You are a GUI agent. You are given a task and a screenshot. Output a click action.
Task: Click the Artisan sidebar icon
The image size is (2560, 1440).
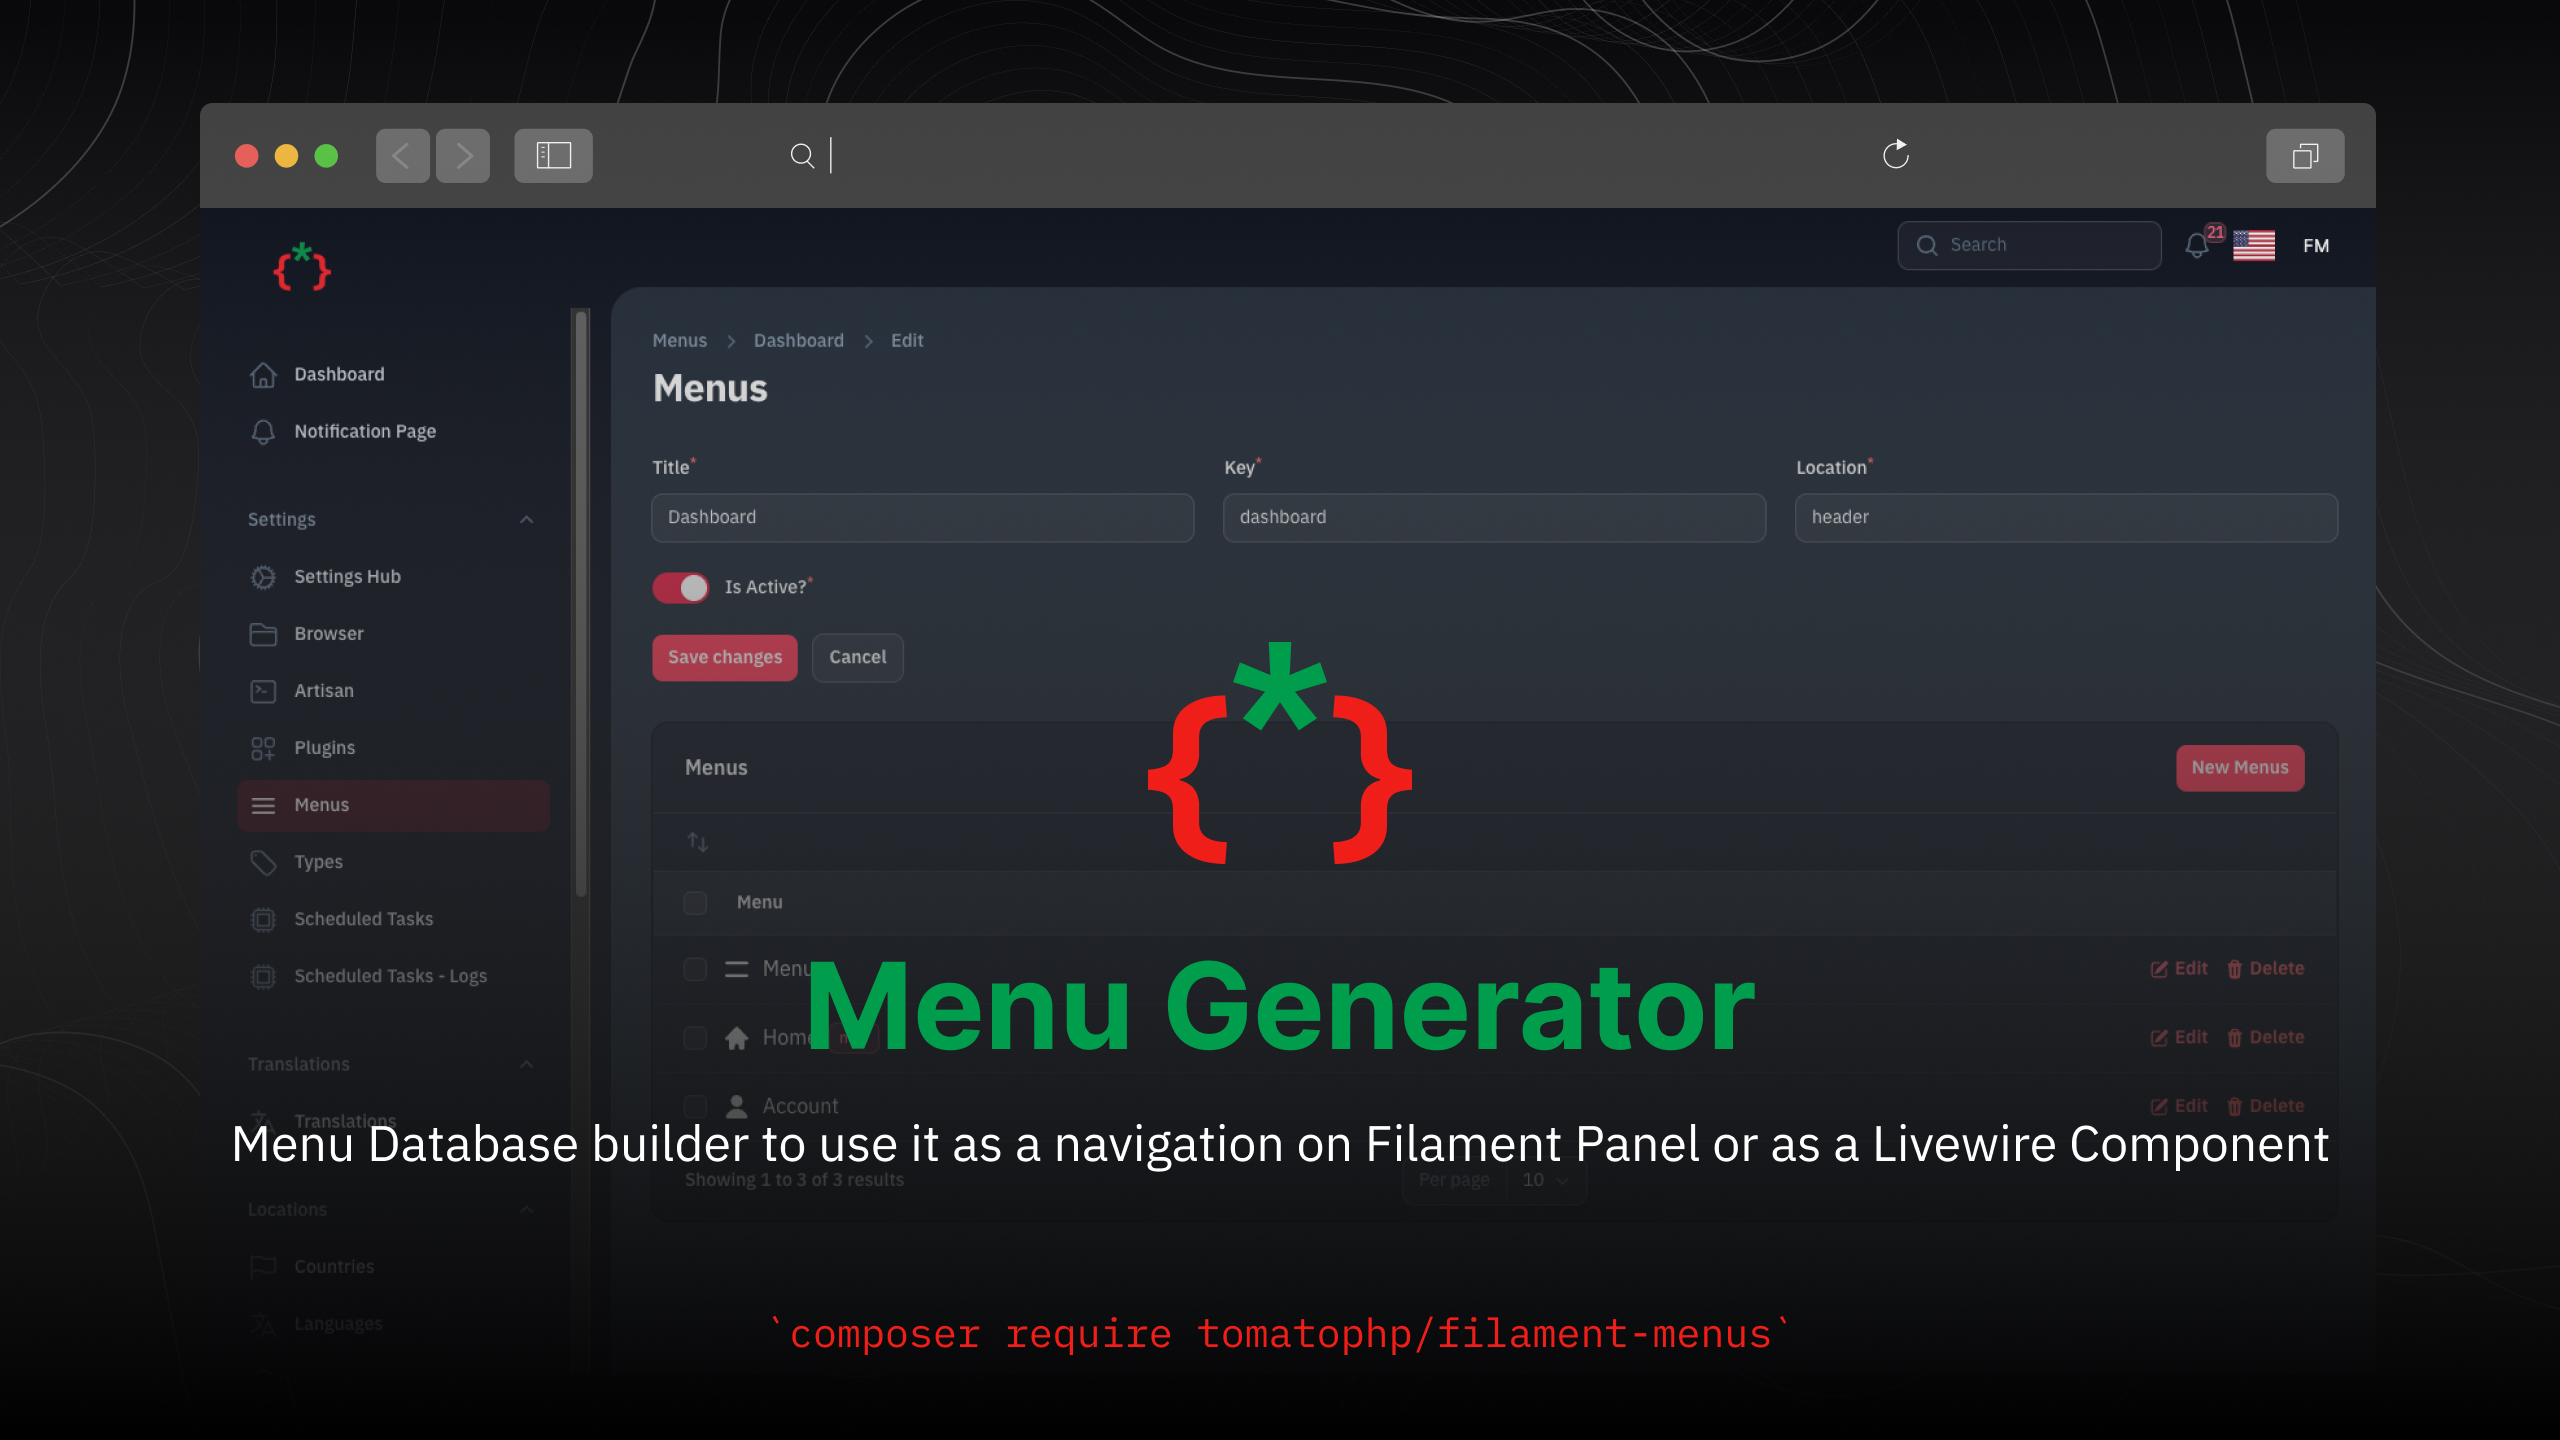pyautogui.click(x=264, y=689)
